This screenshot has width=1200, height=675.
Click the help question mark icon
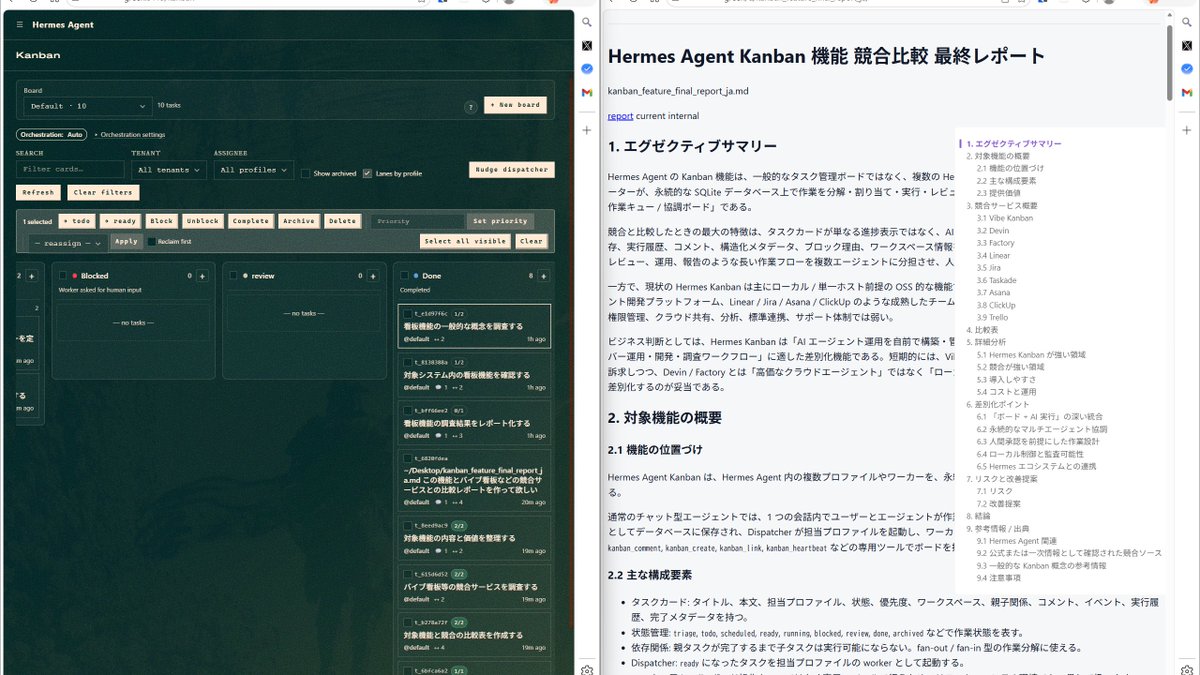point(470,107)
